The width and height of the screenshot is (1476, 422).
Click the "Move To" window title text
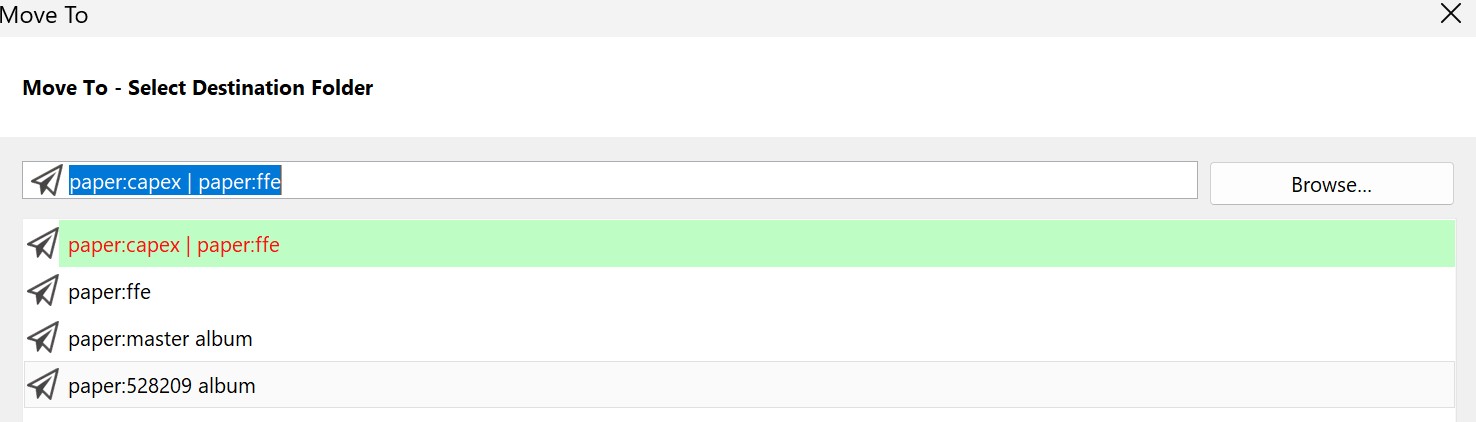tap(44, 15)
